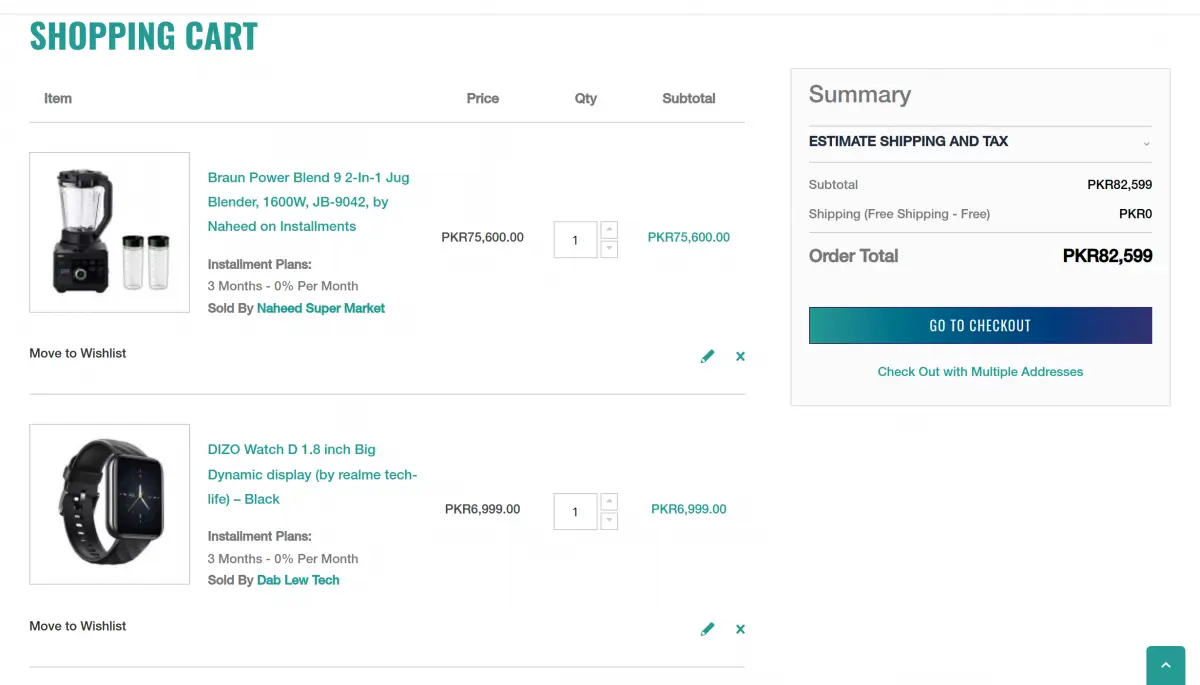Image resolution: width=1200 pixels, height=685 pixels.
Task: Decrease quantity of the DIZO Watch
Action: pos(608,521)
